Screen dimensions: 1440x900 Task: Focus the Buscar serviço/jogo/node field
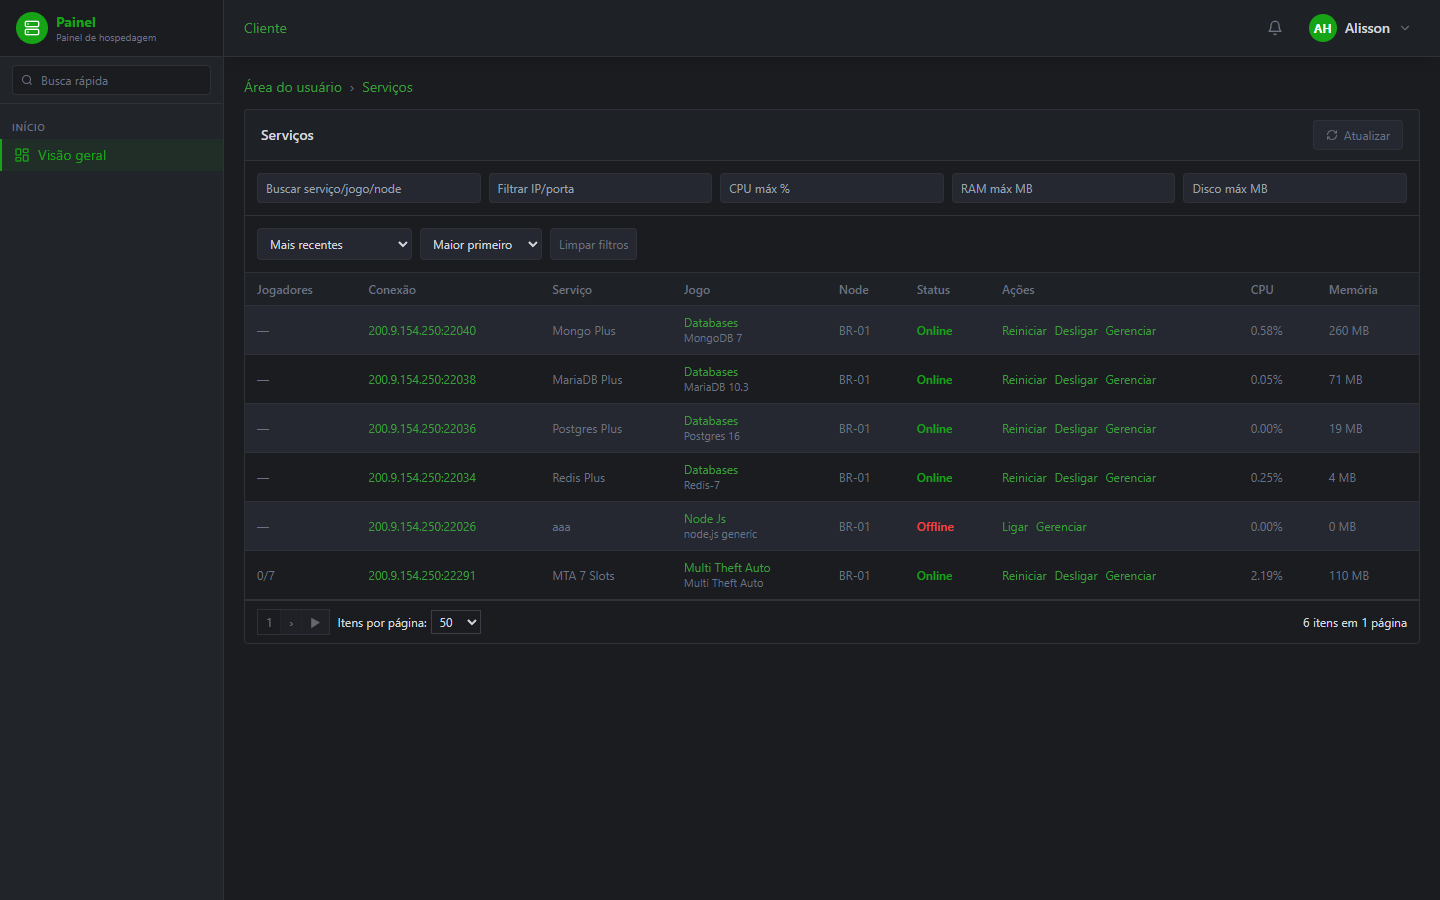pyautogui.click(x=369, y=188)
